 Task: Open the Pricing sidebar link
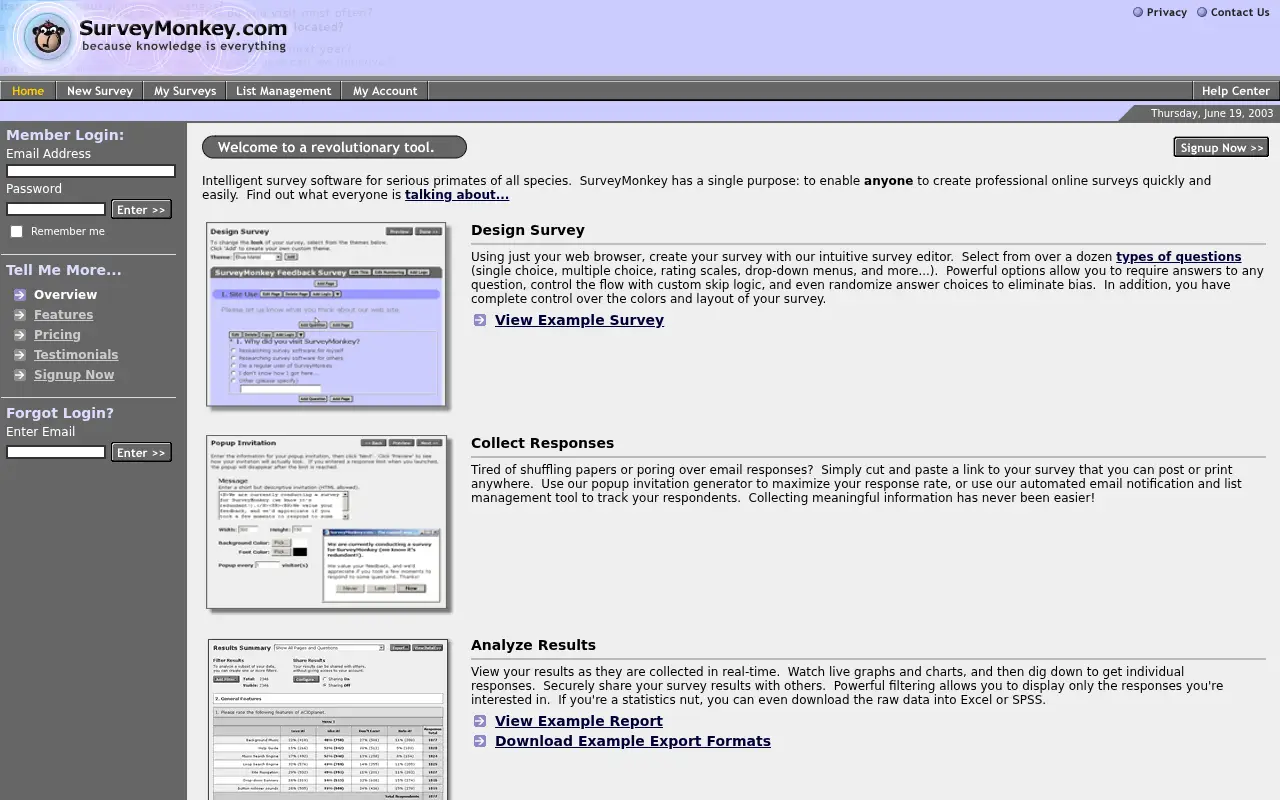[x=57, y=335]
